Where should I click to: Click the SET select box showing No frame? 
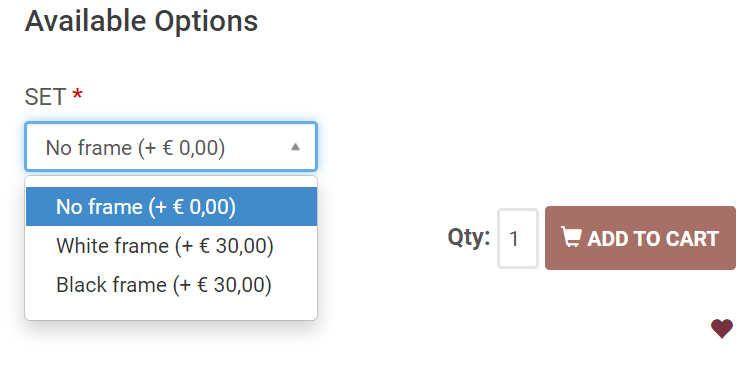(171, 147)
